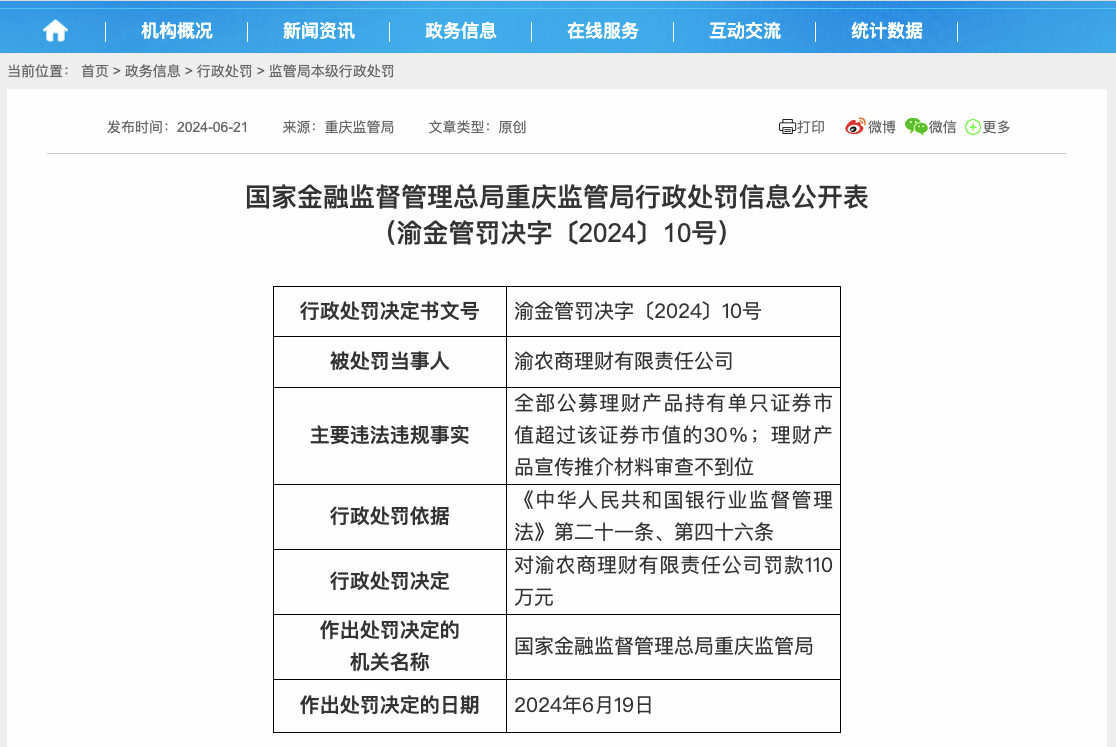The height and width of the screenshot is (747, 1116).
Task: Click the table cell 渝金管罚决字〔2024〕10号
Action: [x=673, y=312]
